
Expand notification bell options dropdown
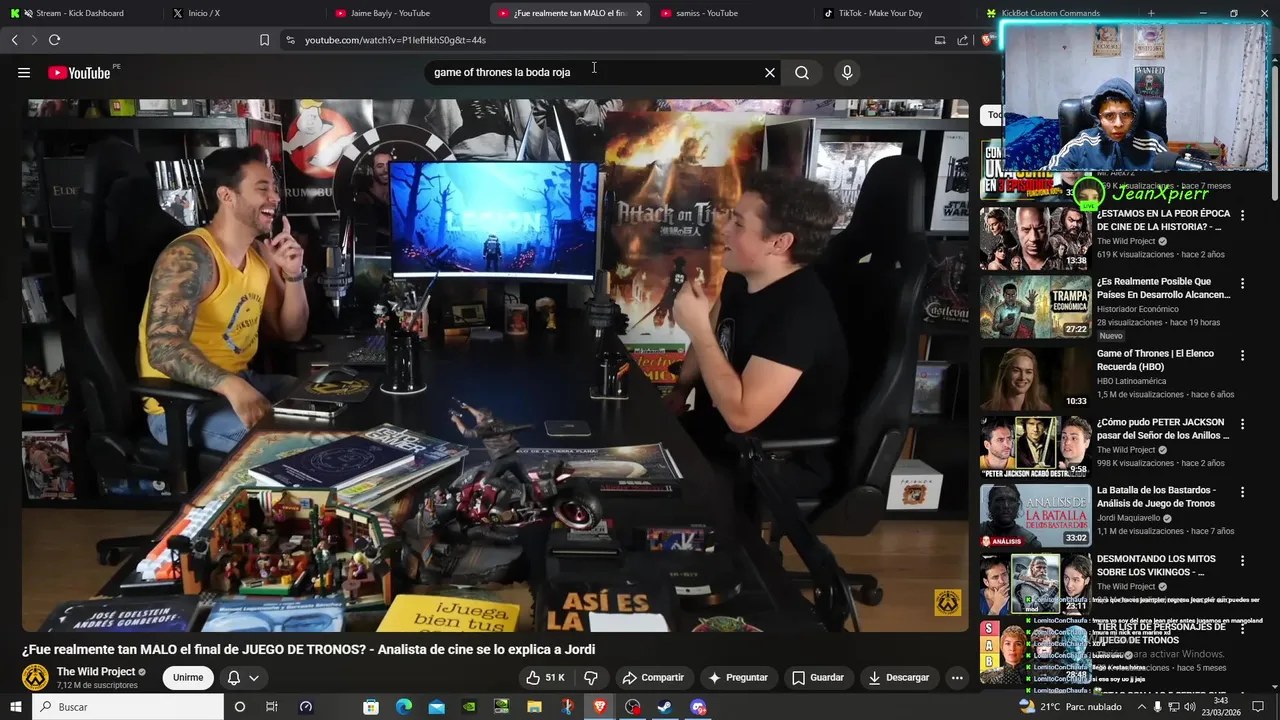[254, 678]
